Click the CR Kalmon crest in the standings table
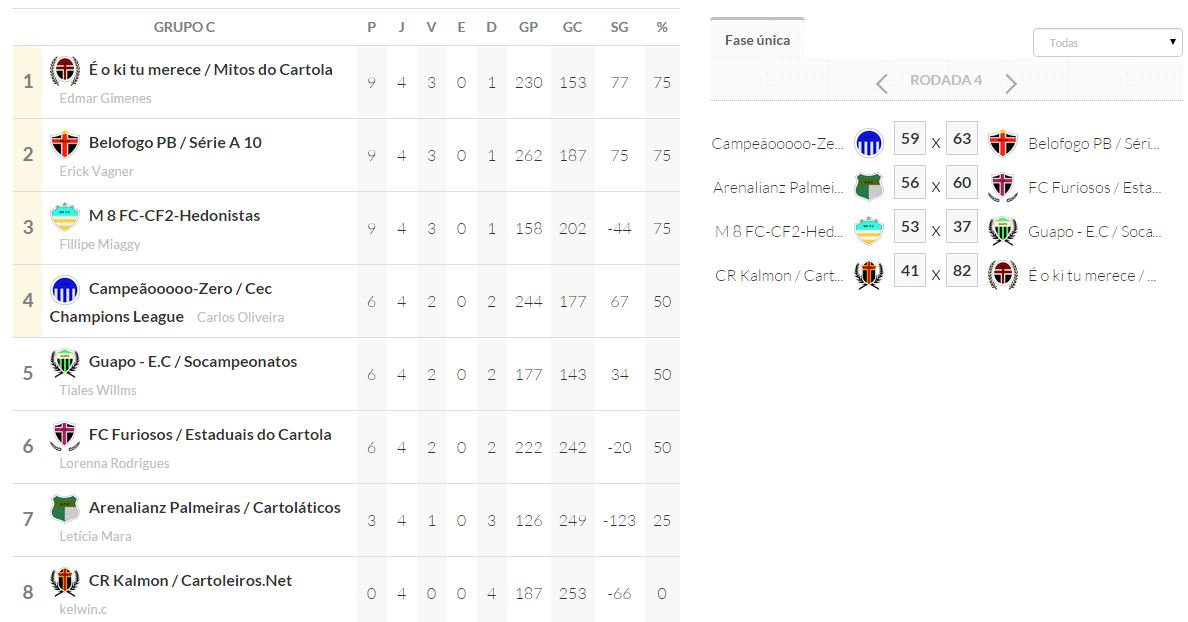 click(65, 582)
